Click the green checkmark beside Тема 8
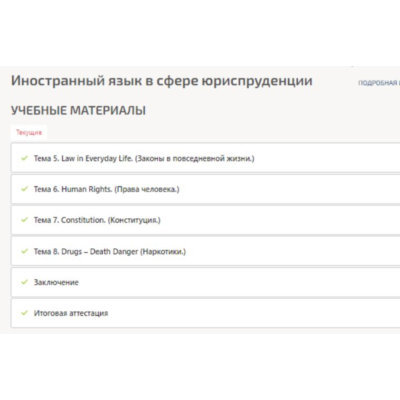 point(24,251)
